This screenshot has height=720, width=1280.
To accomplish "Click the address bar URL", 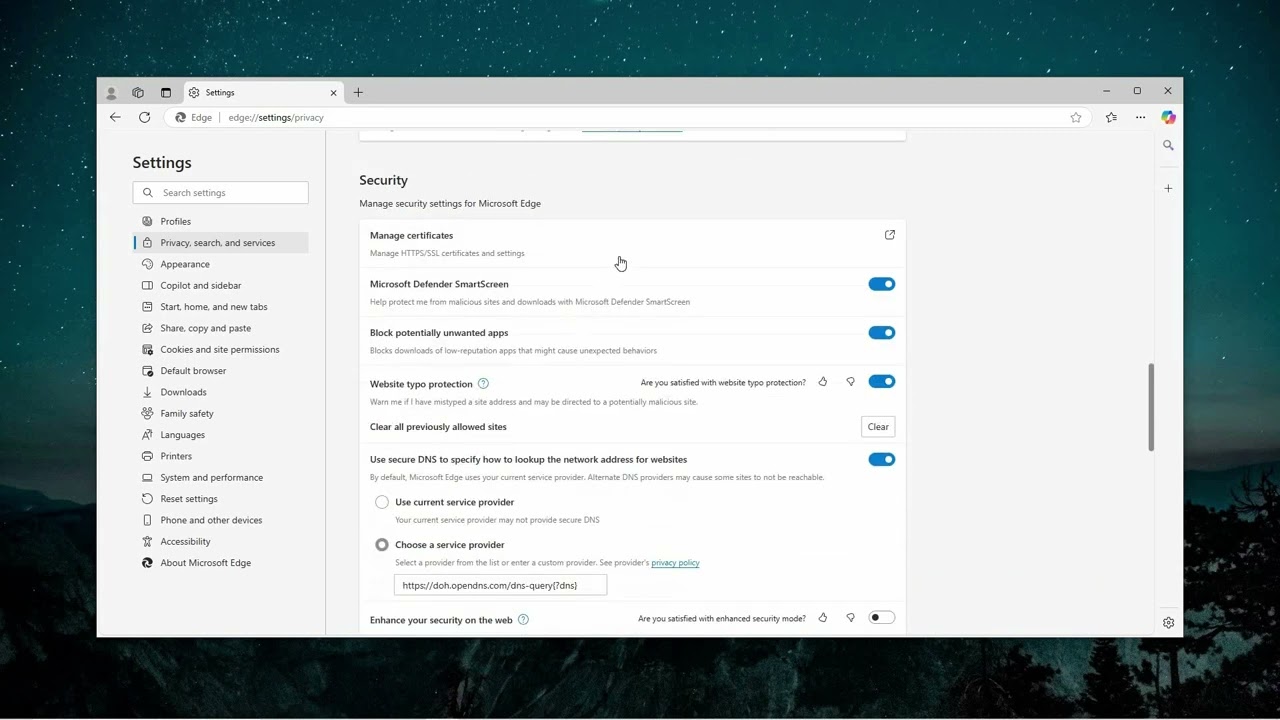I will 276,117.
